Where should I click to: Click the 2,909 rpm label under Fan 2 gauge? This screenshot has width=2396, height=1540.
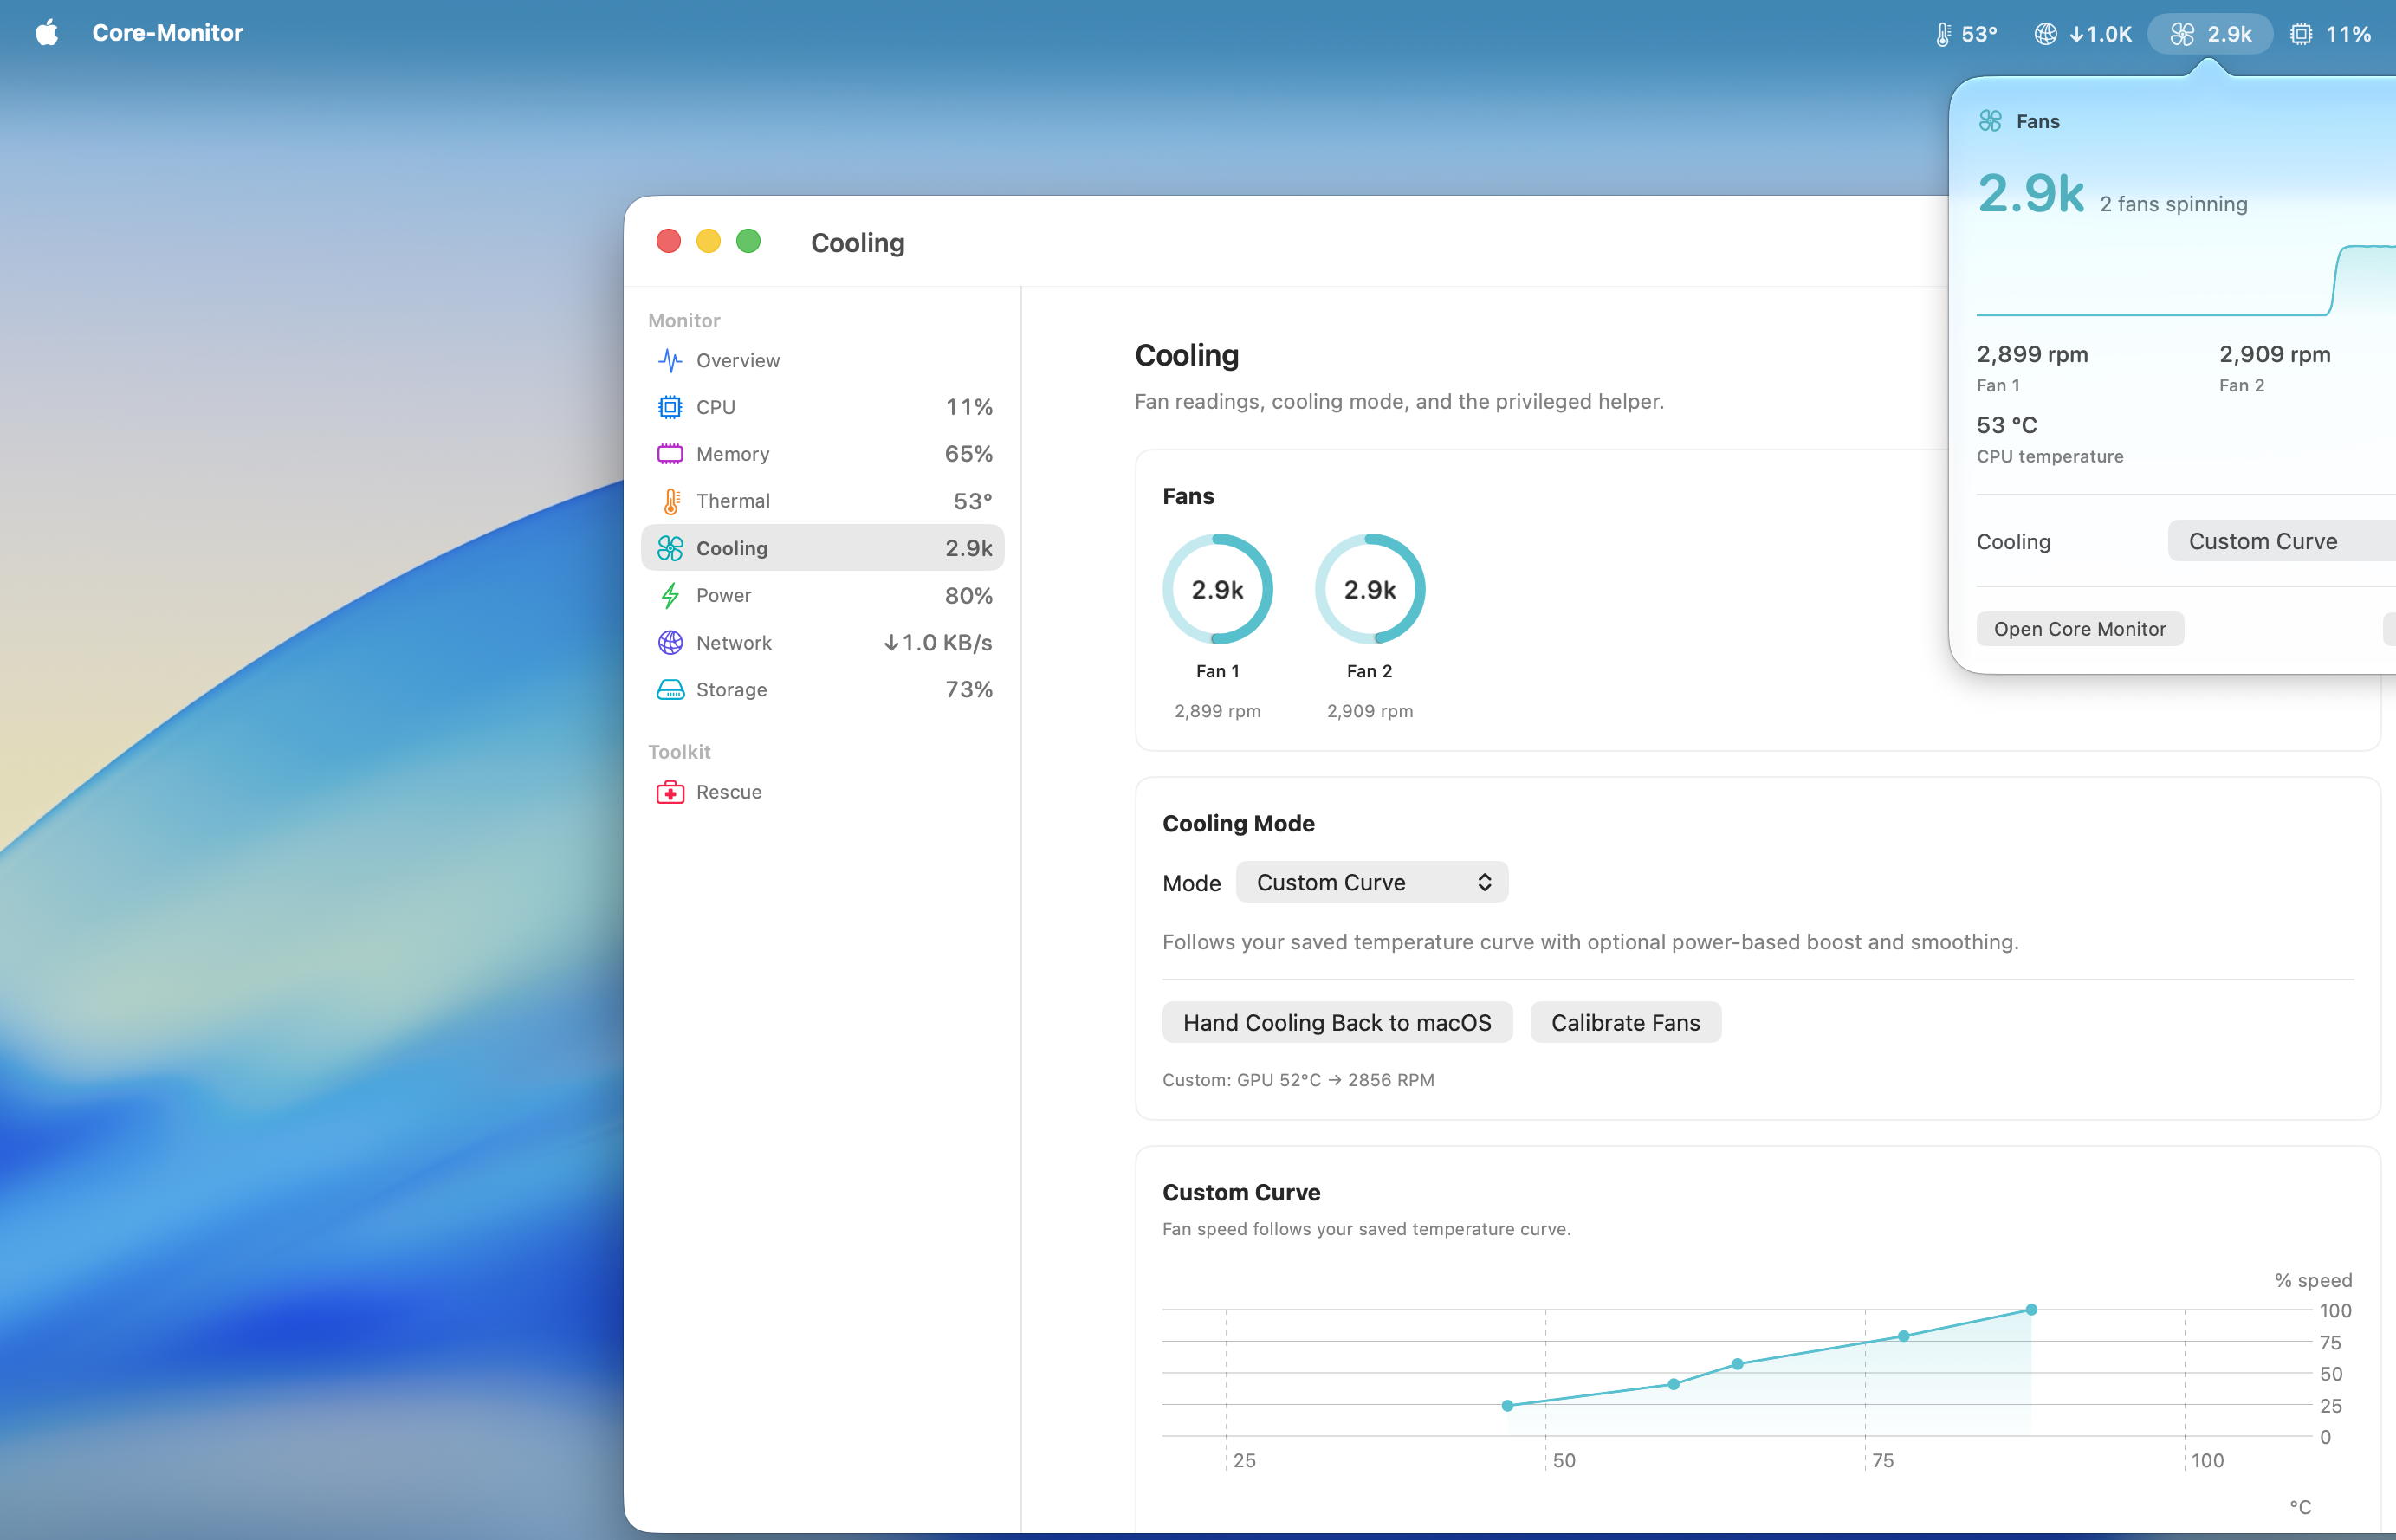[1369, 711]
